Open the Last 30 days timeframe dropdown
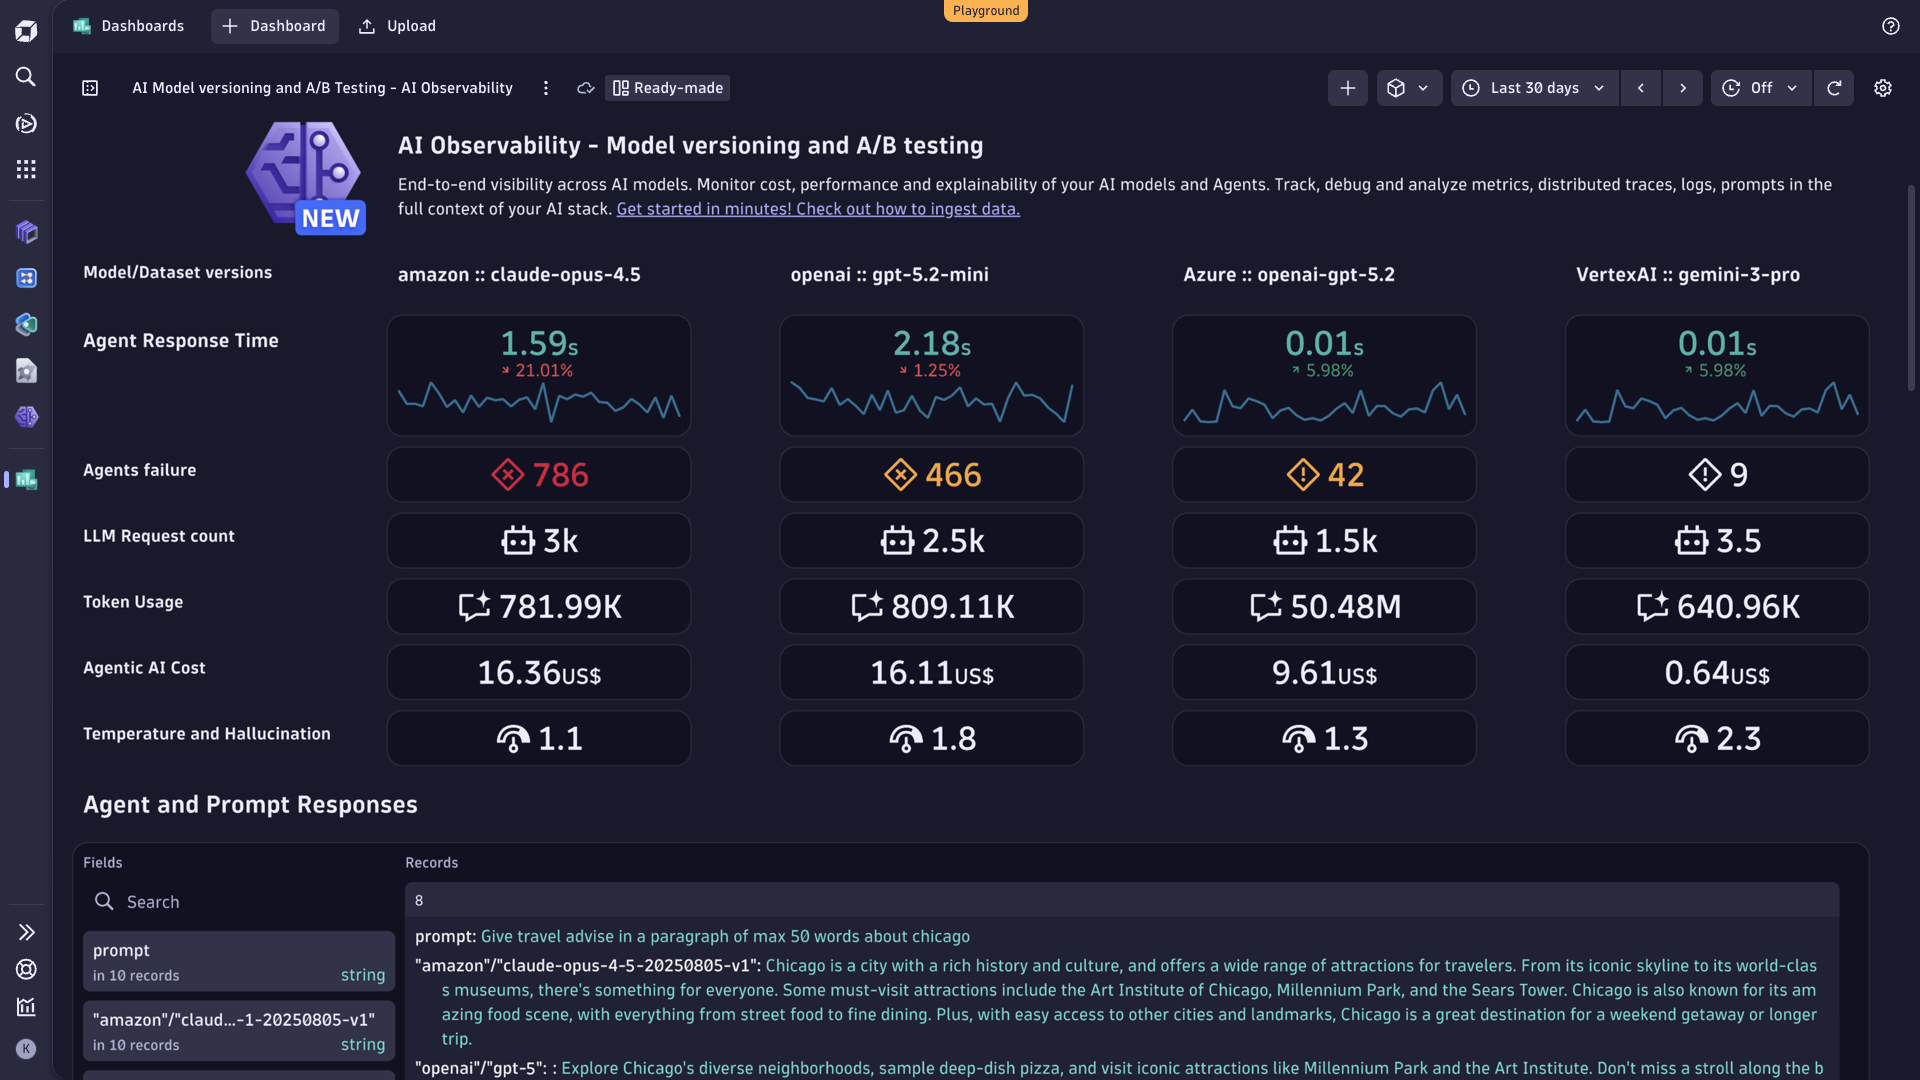The width and height of the screenshot is (1920, 1080). [x=1534, y=88]
